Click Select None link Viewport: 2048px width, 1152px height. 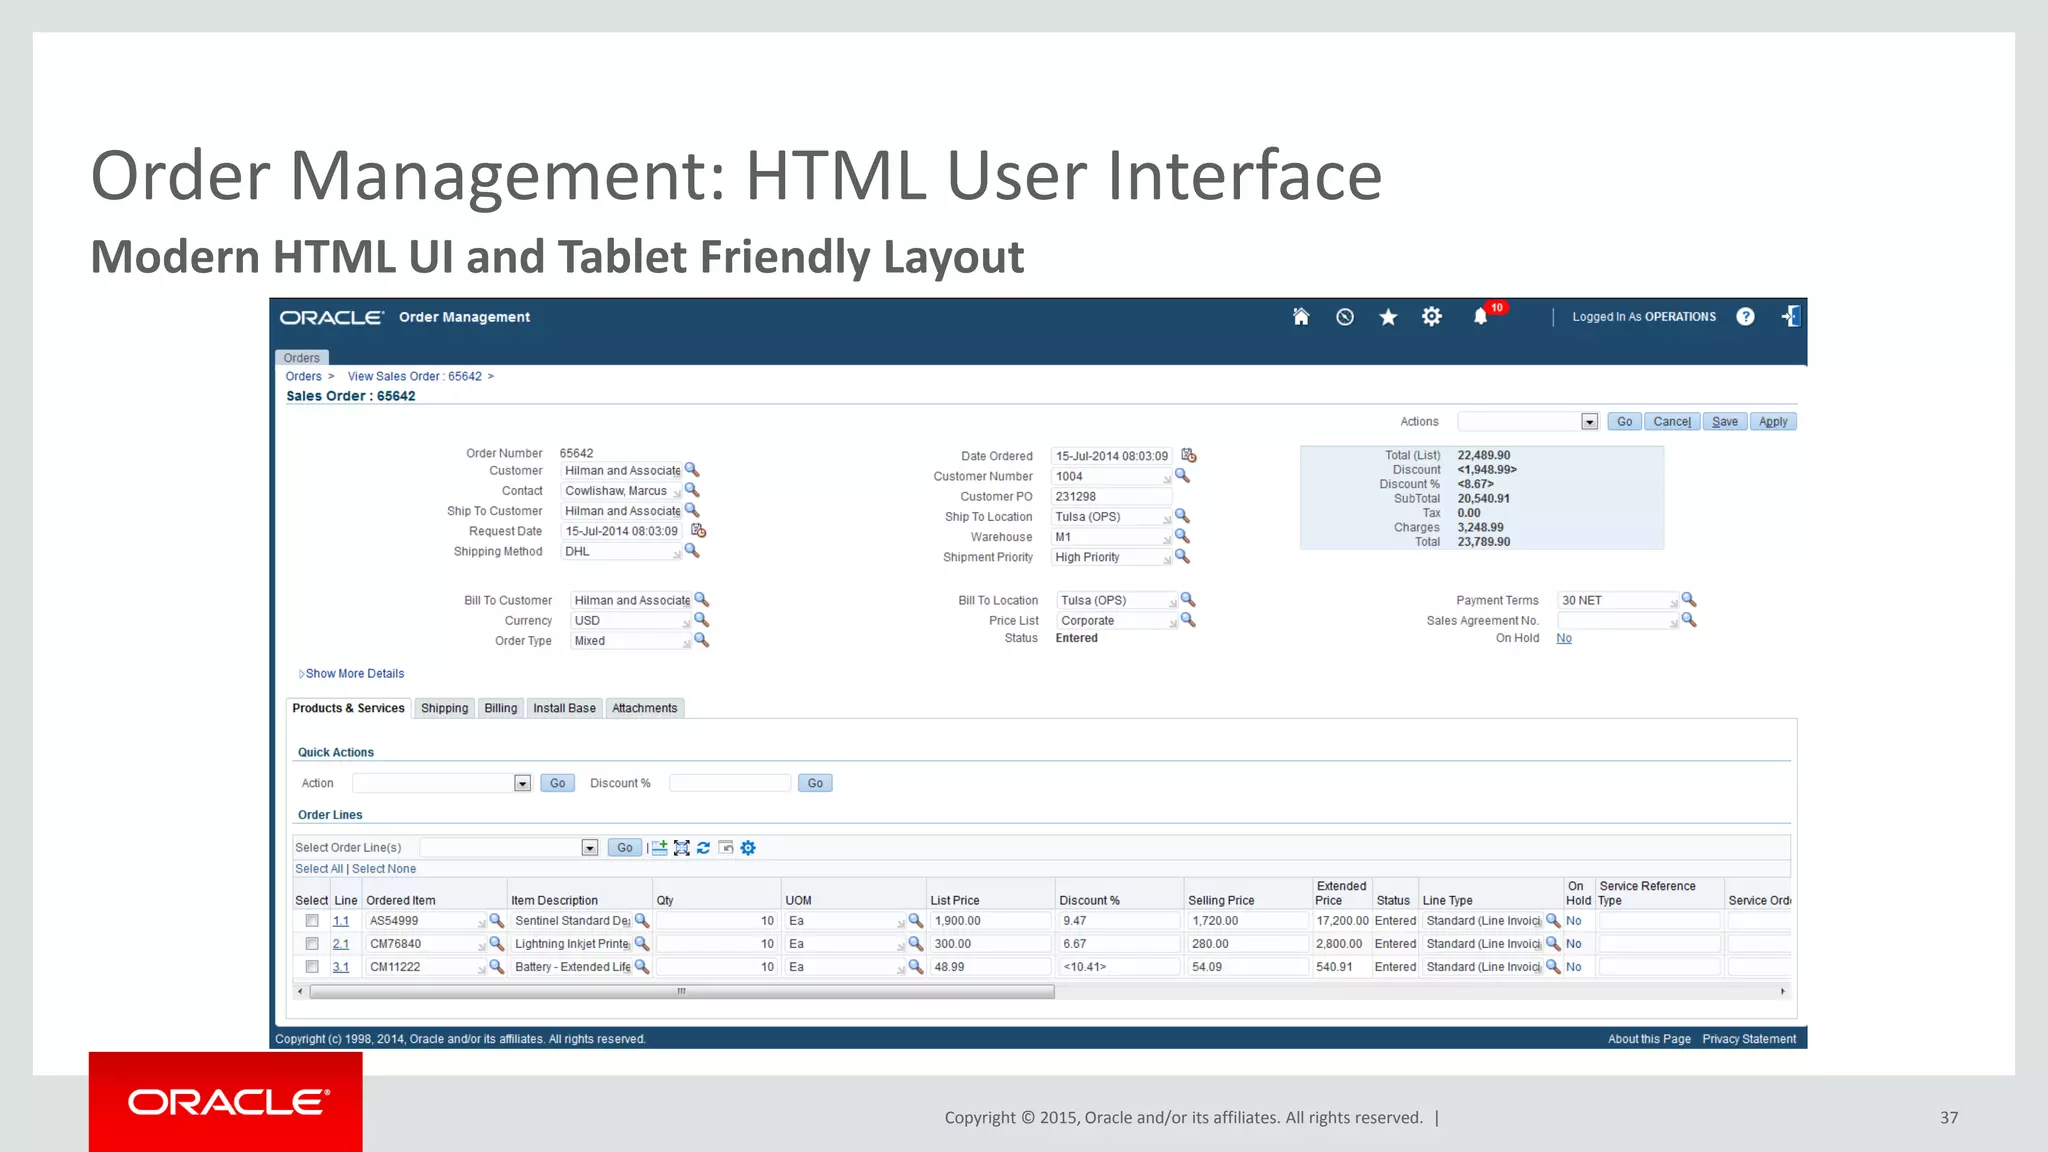(x=384, y=869)
